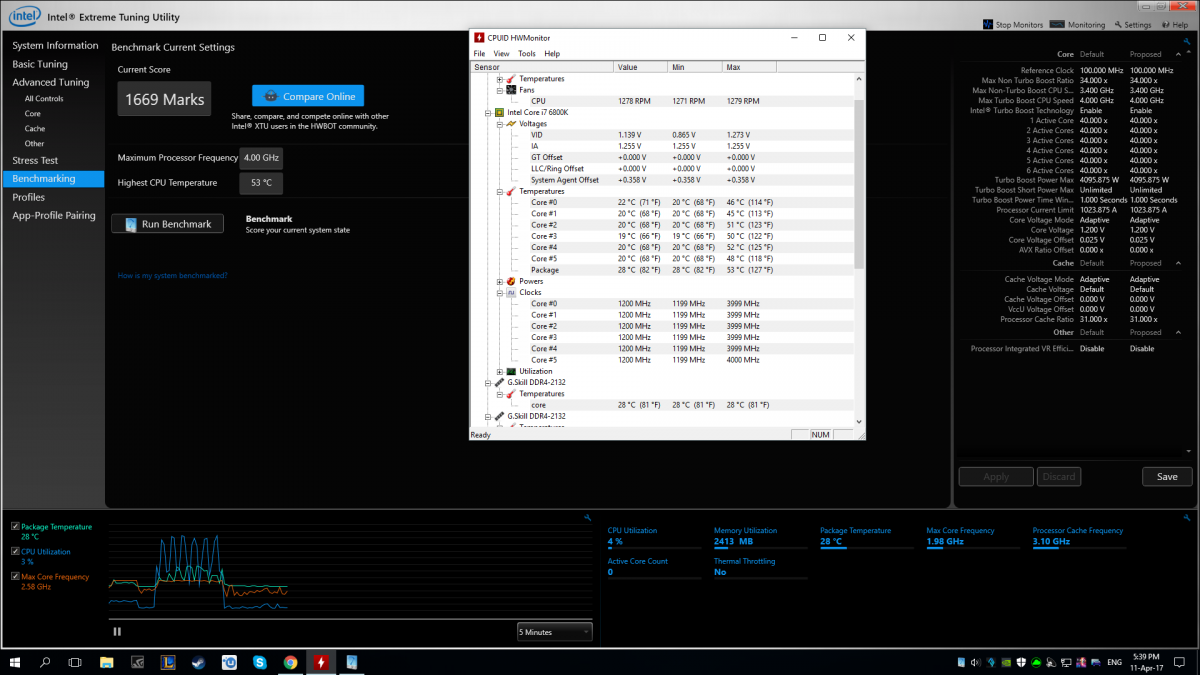Image resolution: width=1200 pixels, height=675 pixels.
Task: Open Profiles in XTU sidebar
Action: pos(29,197)
